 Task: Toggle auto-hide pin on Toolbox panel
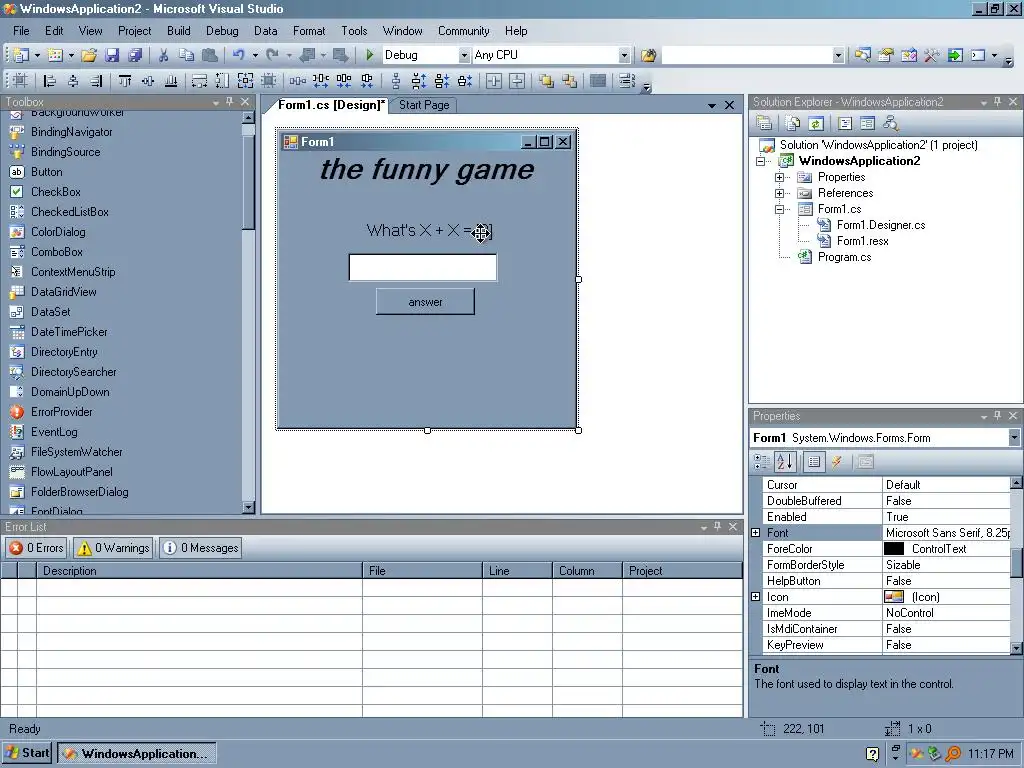(x=230, y=102)
